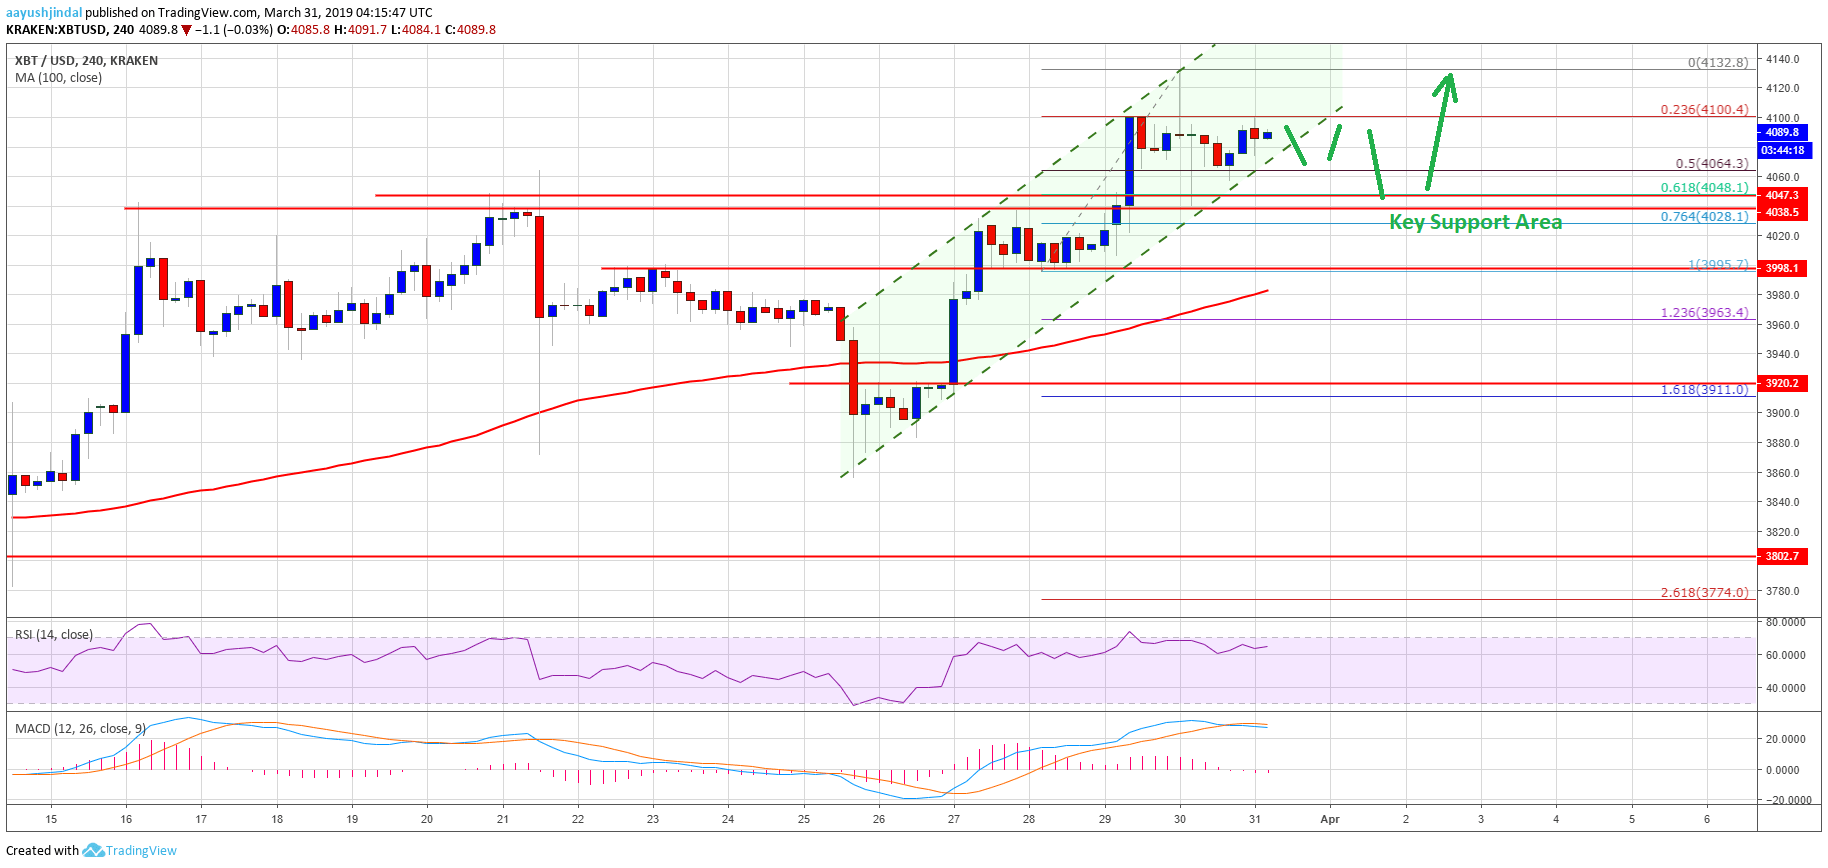Click the MACD 20.0000 axis value

click(x=1785, y=739)
